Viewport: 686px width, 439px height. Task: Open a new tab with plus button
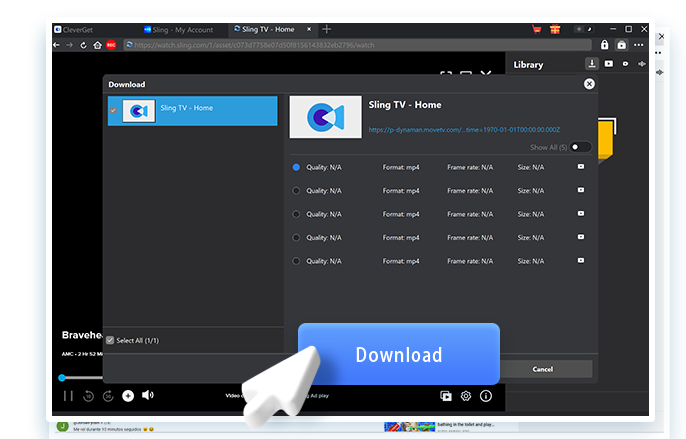pyautogui.click(x=326, y=29)
